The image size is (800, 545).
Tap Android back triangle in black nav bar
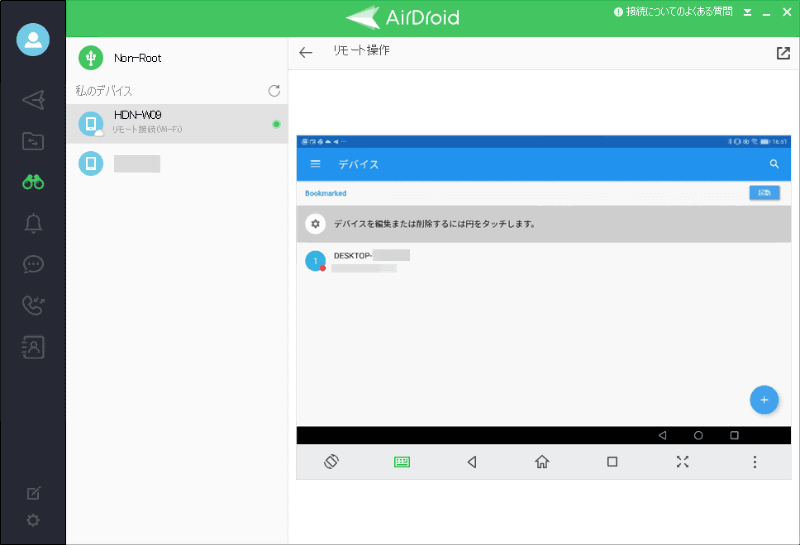[662, 435]
